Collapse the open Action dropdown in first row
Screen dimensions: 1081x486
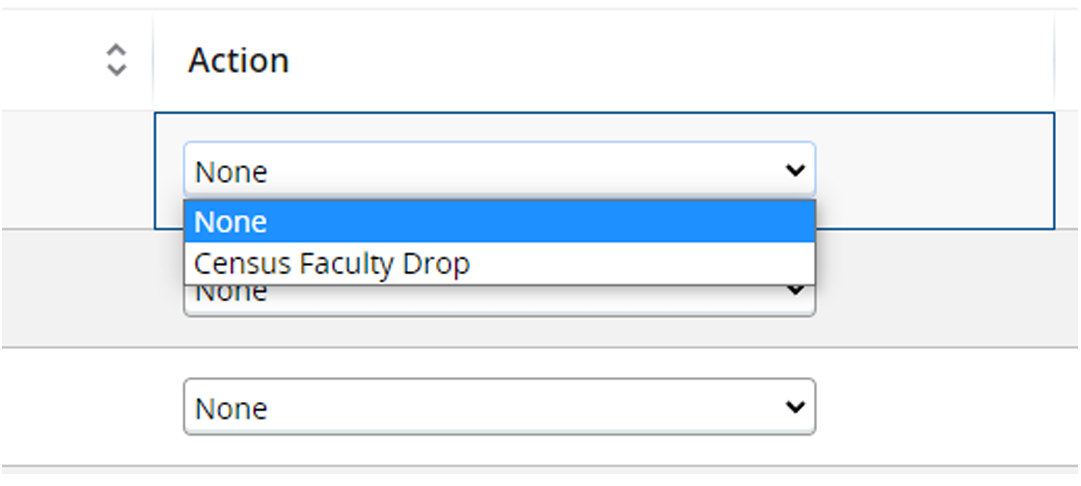(498, 171)
